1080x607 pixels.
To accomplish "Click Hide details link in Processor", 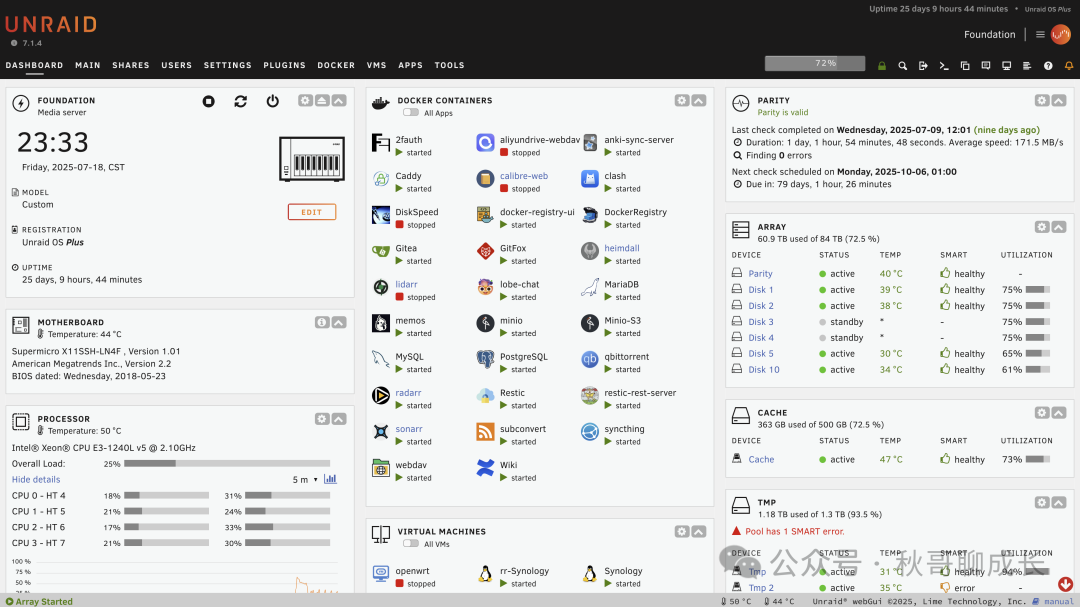I will (x=36, y=480).
